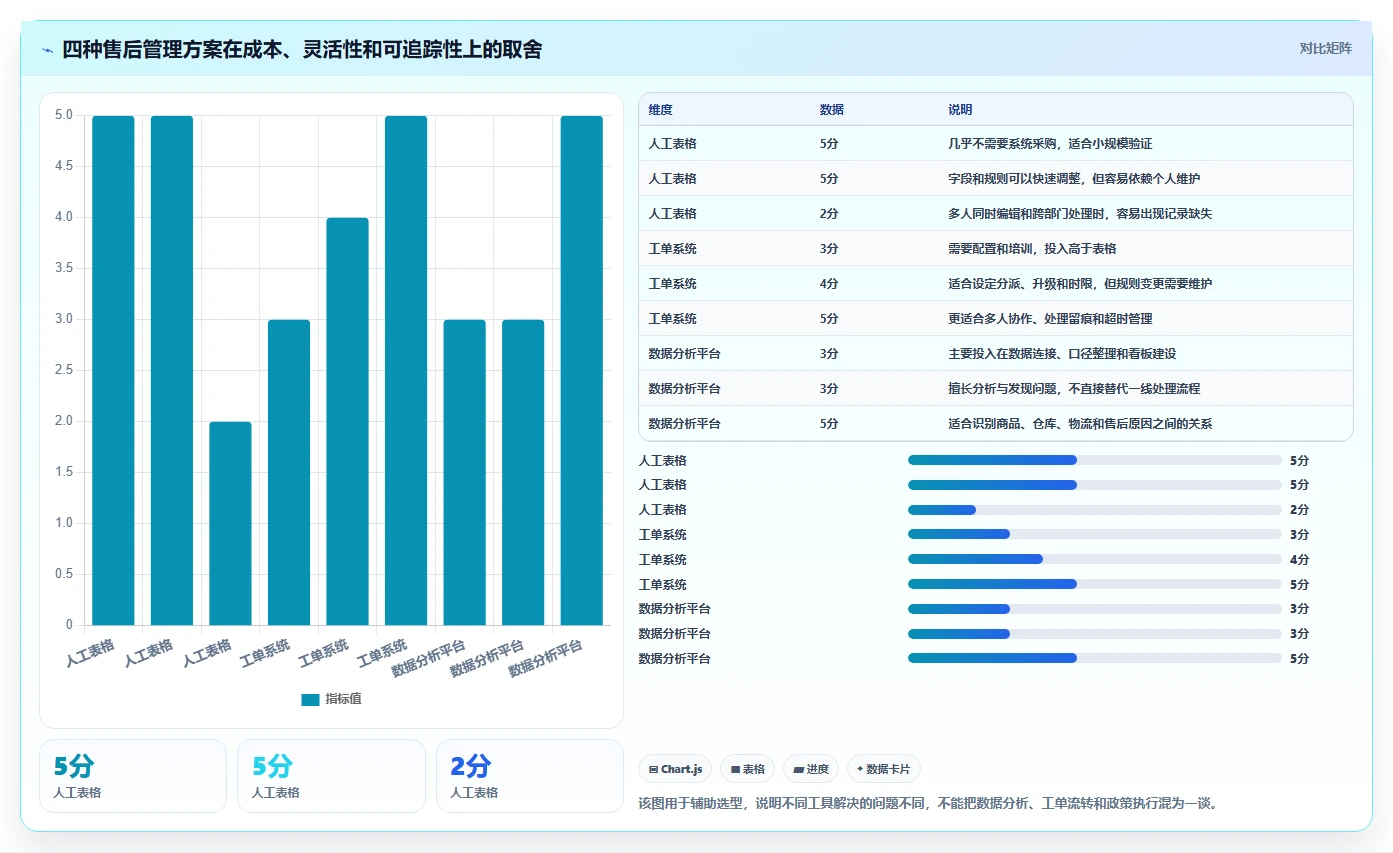This screenshot has width=1393, height=853.
Task: Click the 4分 value in the table's 工单系统 row
Action: click(x=829, y=284)
